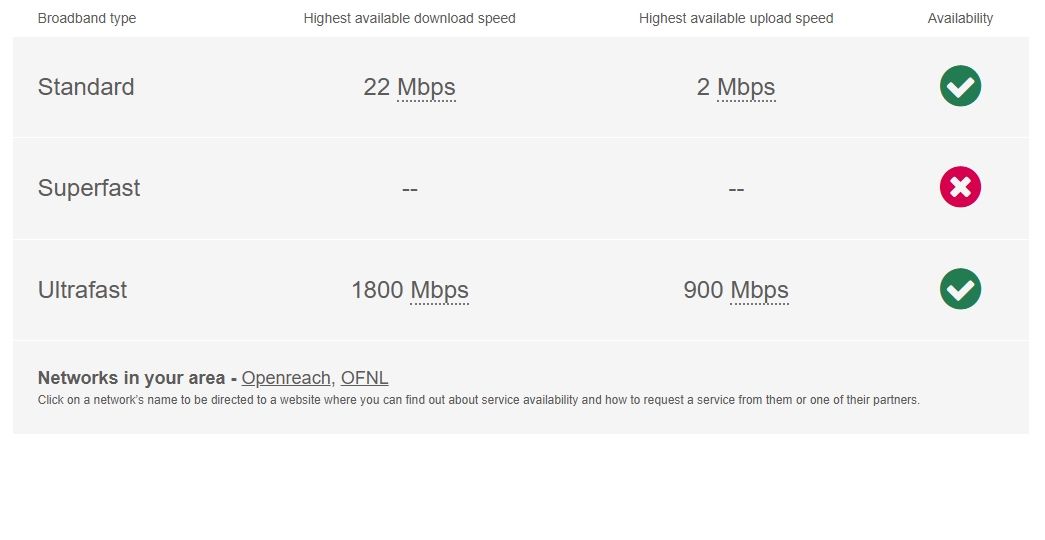
Task: Click Mbps abbreviation beside Standard 2 upload
Action: pos(746,87)
